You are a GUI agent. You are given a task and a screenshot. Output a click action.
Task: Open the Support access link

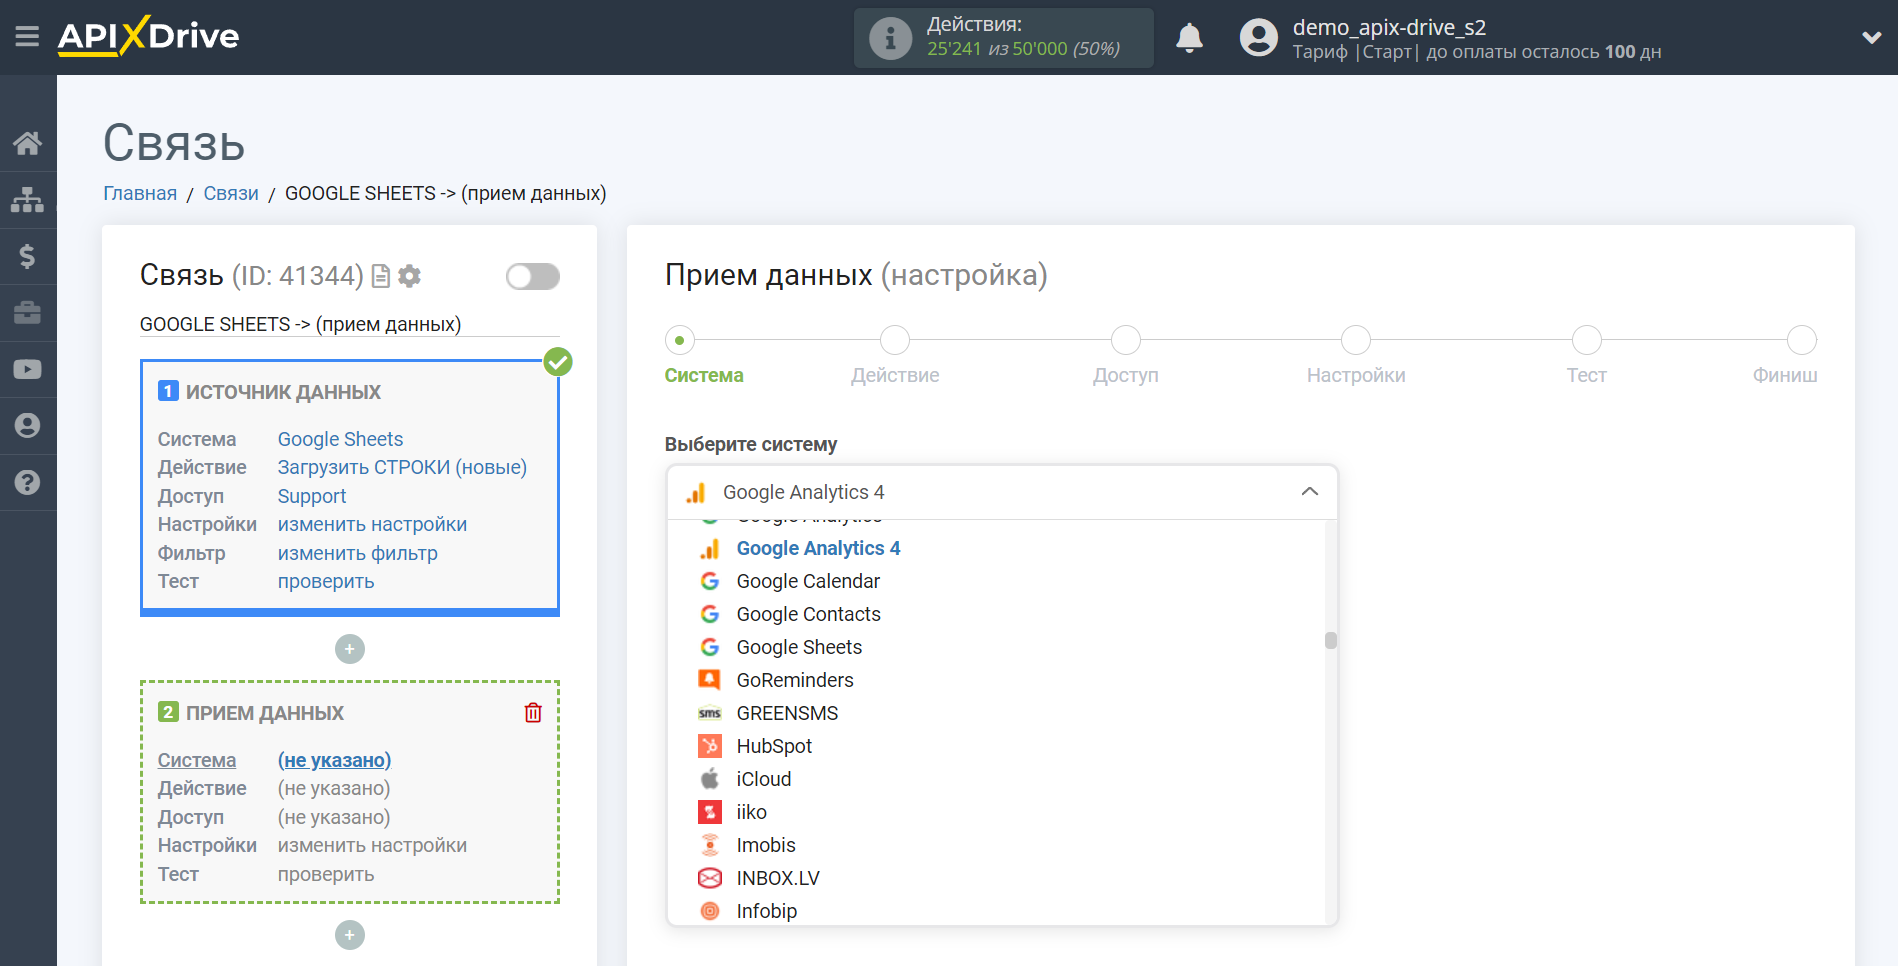(x=312, y=496)
